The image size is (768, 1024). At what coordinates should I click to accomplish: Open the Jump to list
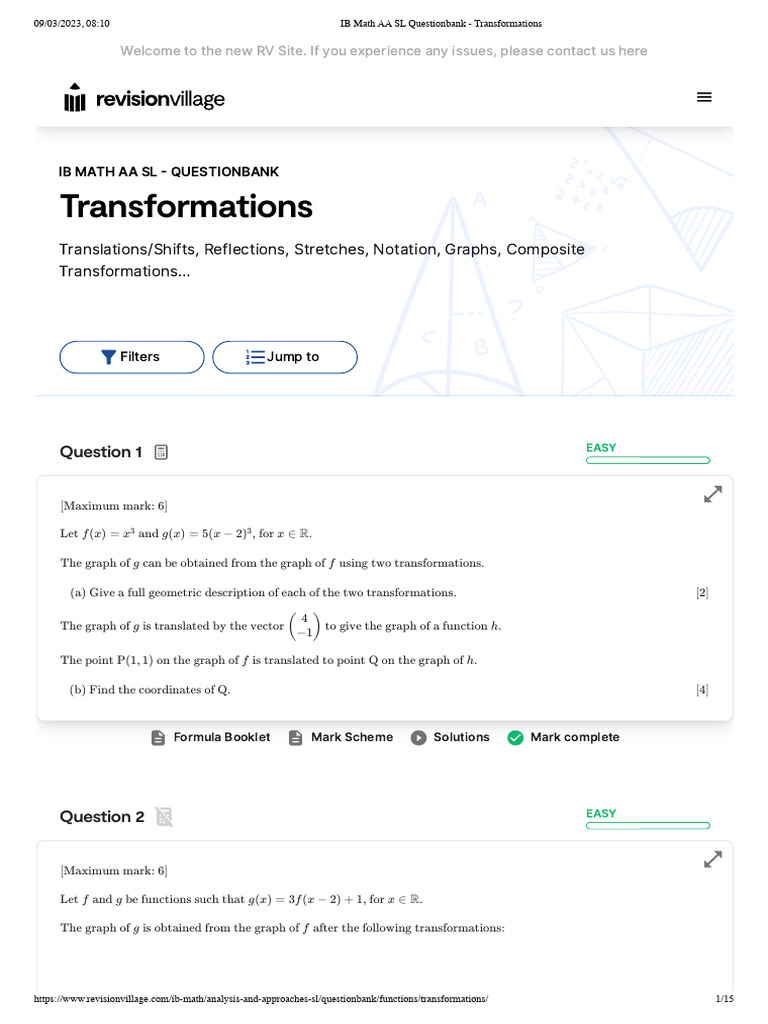pyautogui.click(x=284, y=357)
